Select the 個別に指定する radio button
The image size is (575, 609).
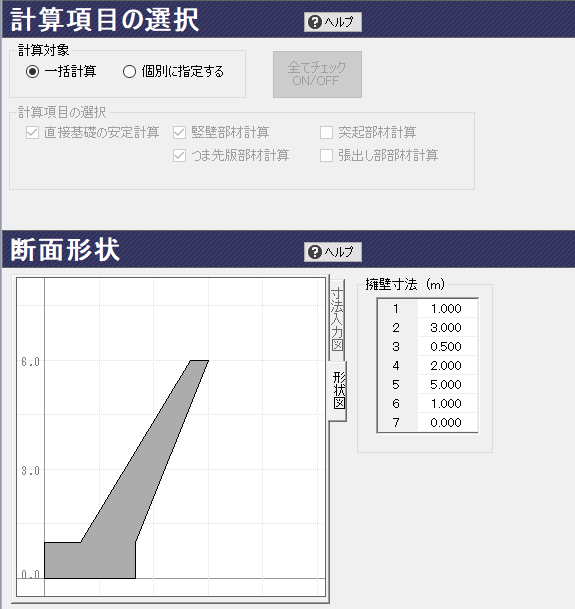point(129,71)
